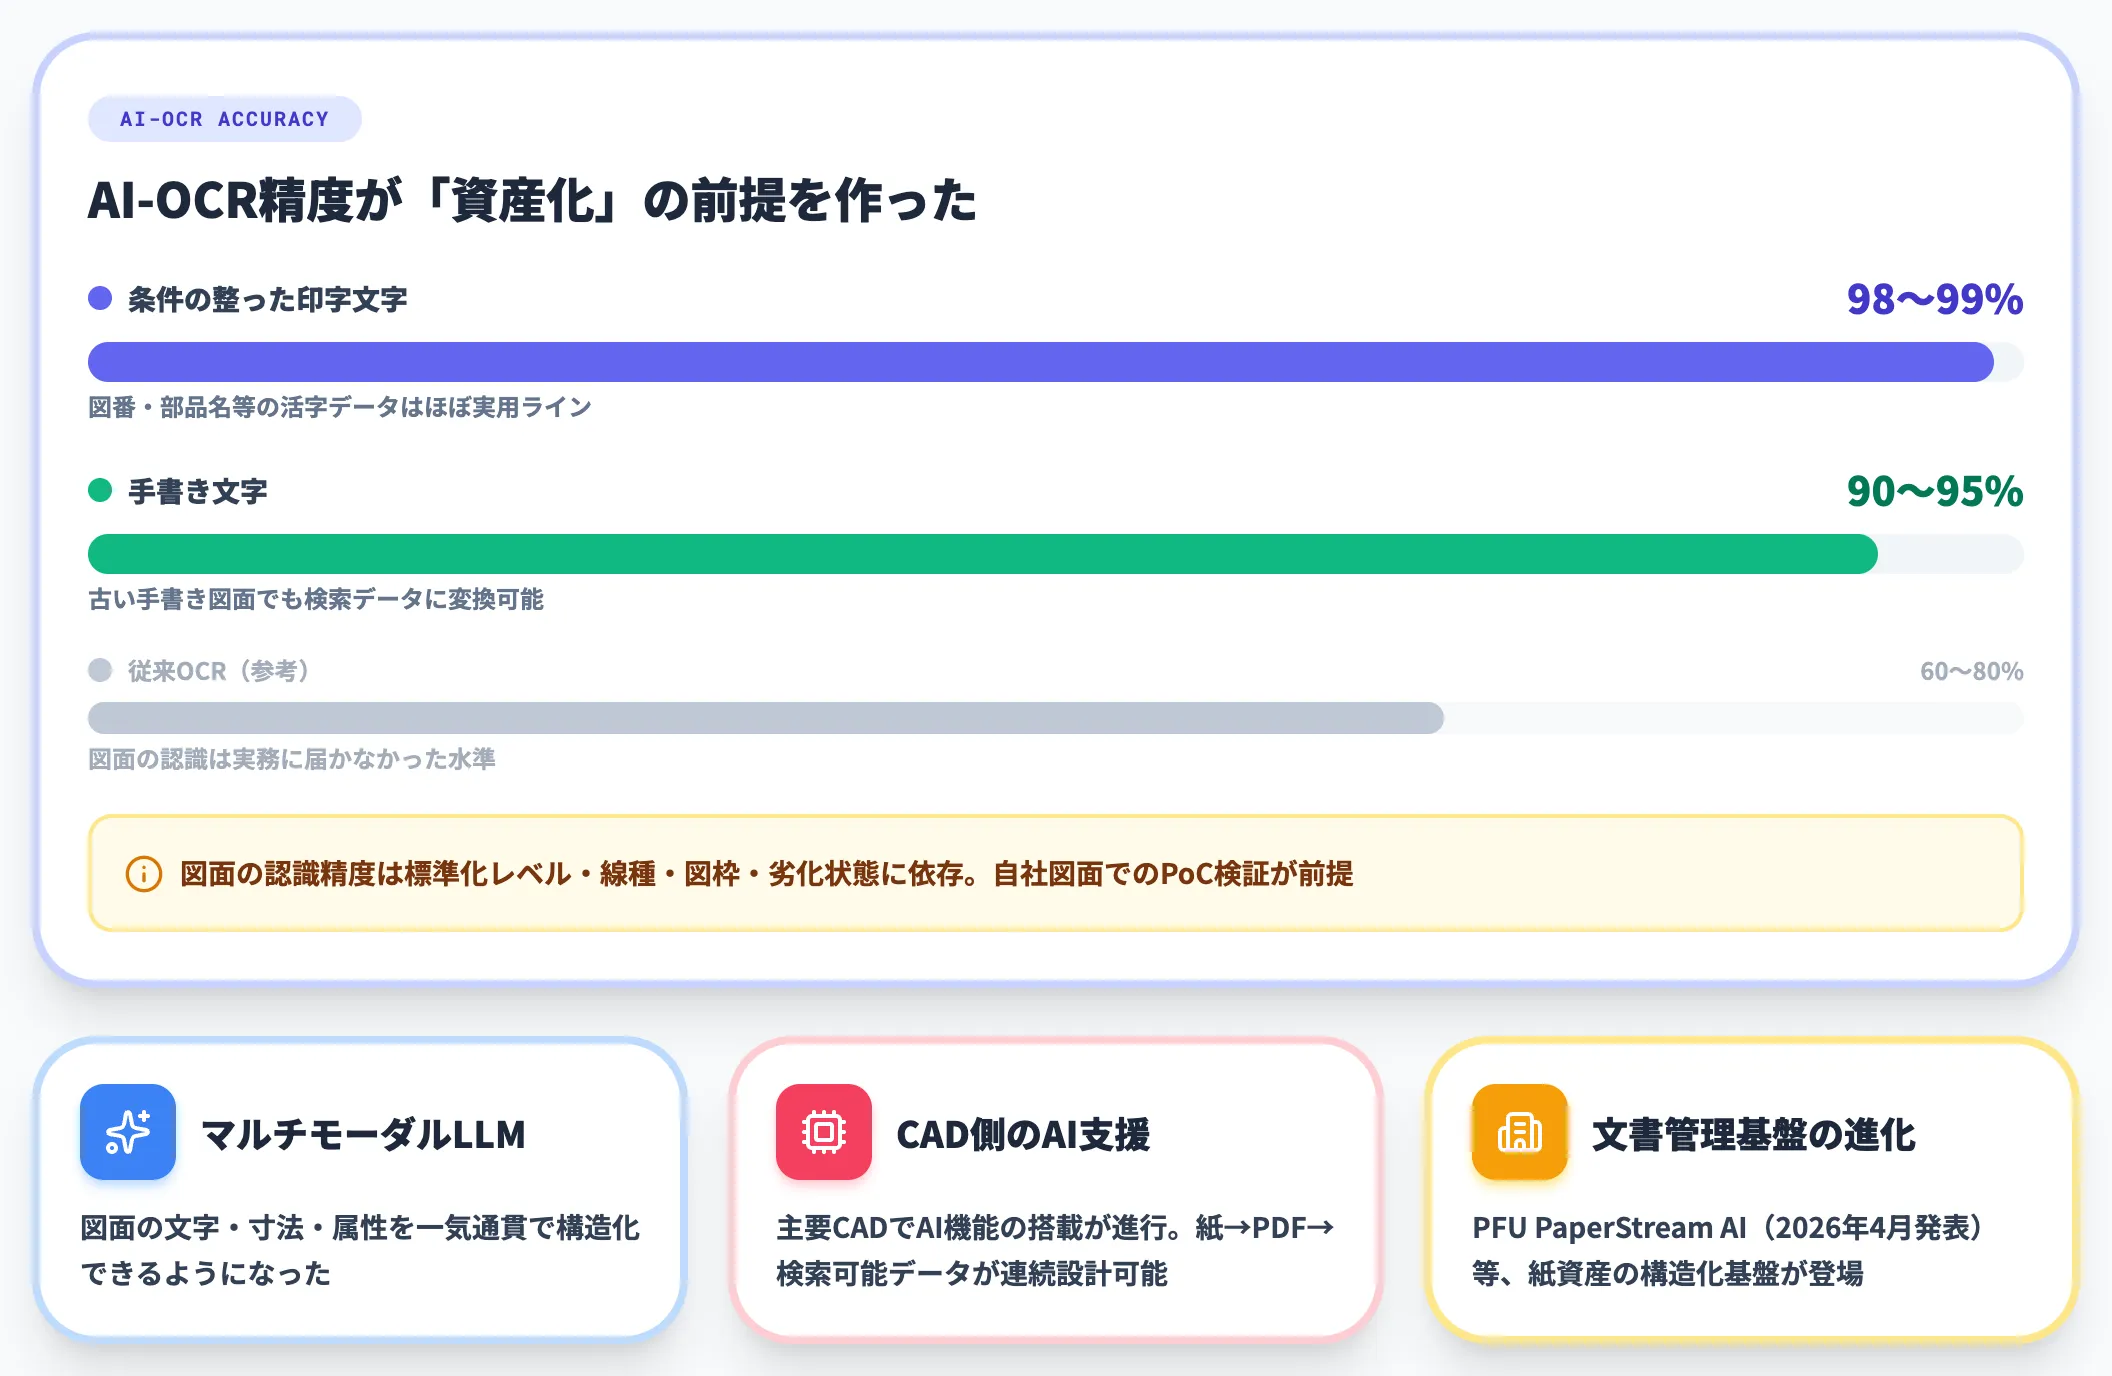
Task: Click the 60〜80% value
Action: pyautogui.click(x=1972, y=671)
